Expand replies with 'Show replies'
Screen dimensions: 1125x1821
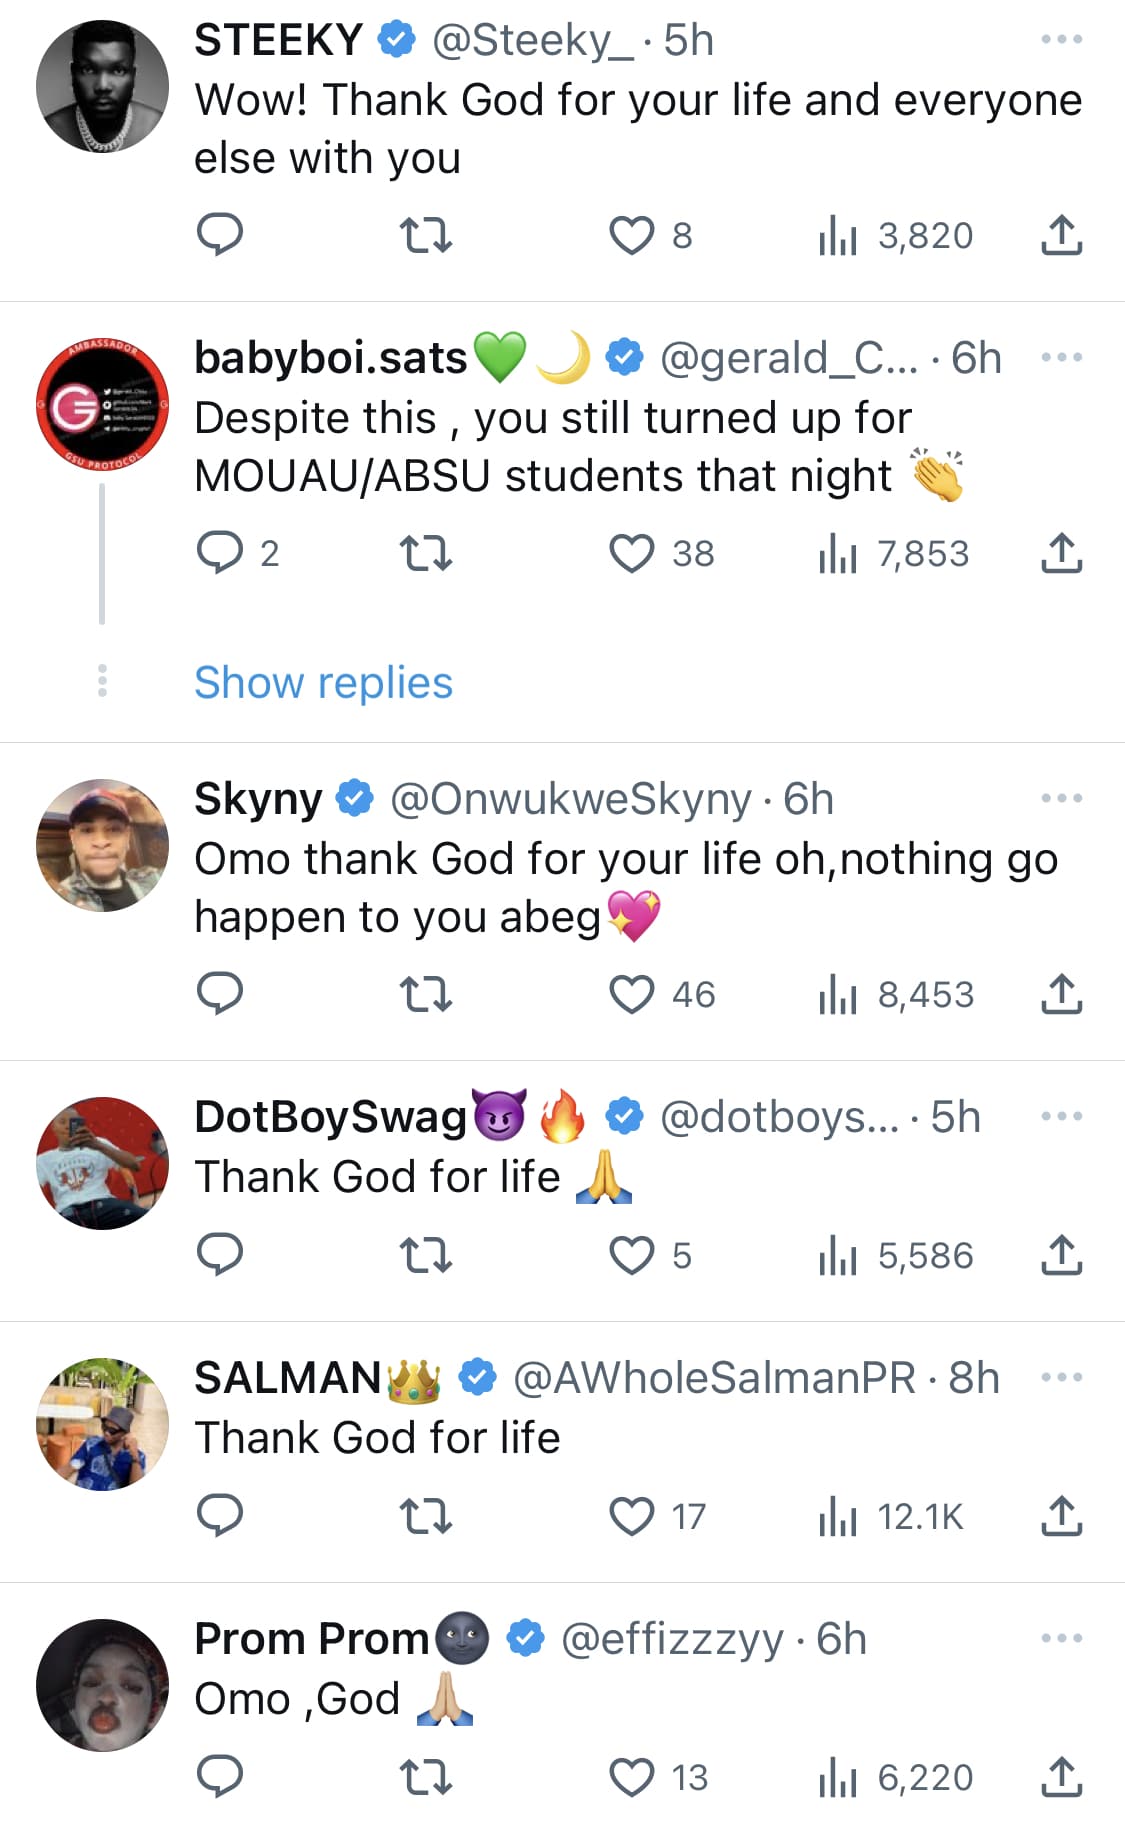[x=323, y=683]
